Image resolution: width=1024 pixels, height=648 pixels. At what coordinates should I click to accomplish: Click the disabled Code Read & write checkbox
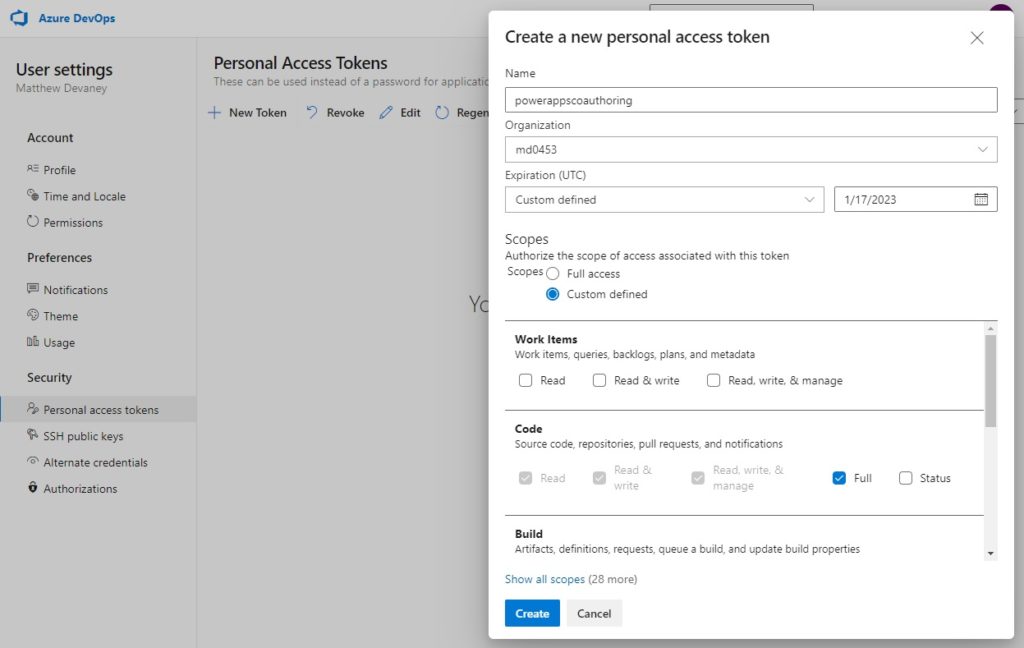(599, 478)
